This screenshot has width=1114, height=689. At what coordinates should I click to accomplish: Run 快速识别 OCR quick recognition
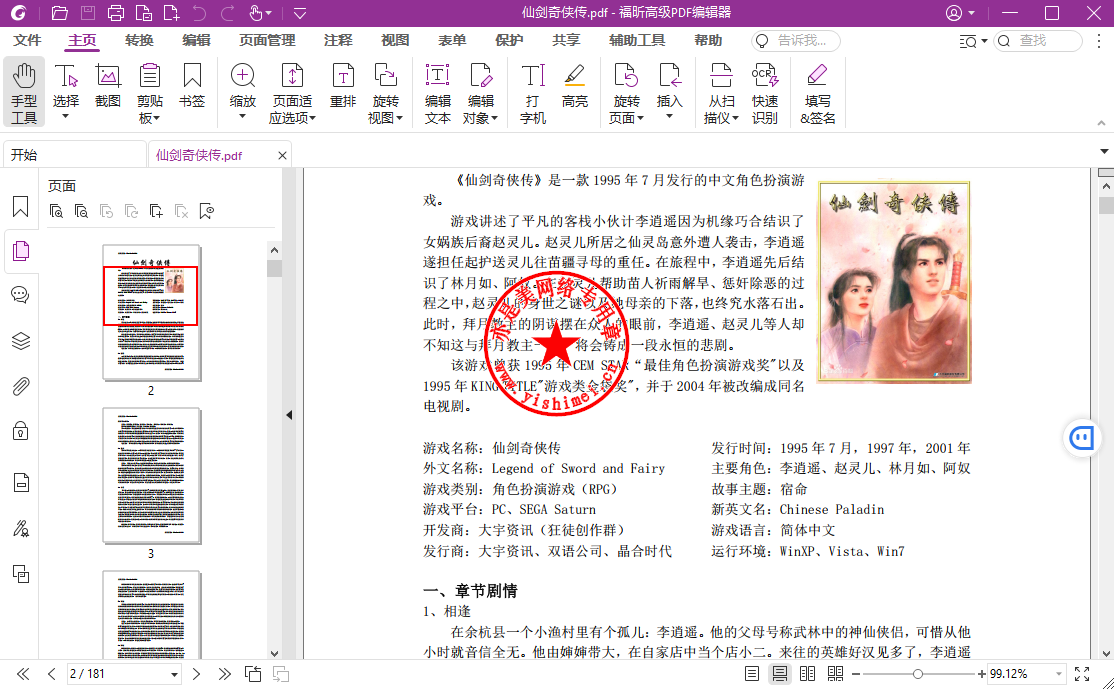click(764, 93)
